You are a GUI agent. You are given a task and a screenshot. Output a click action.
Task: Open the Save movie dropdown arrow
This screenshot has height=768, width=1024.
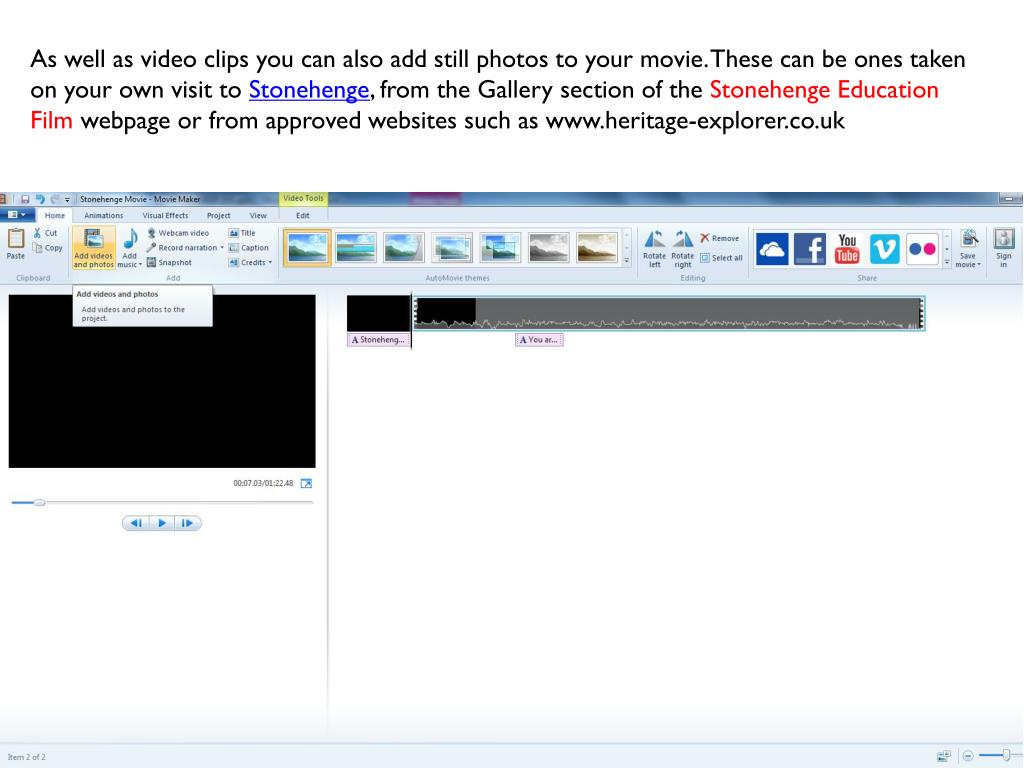979,264
